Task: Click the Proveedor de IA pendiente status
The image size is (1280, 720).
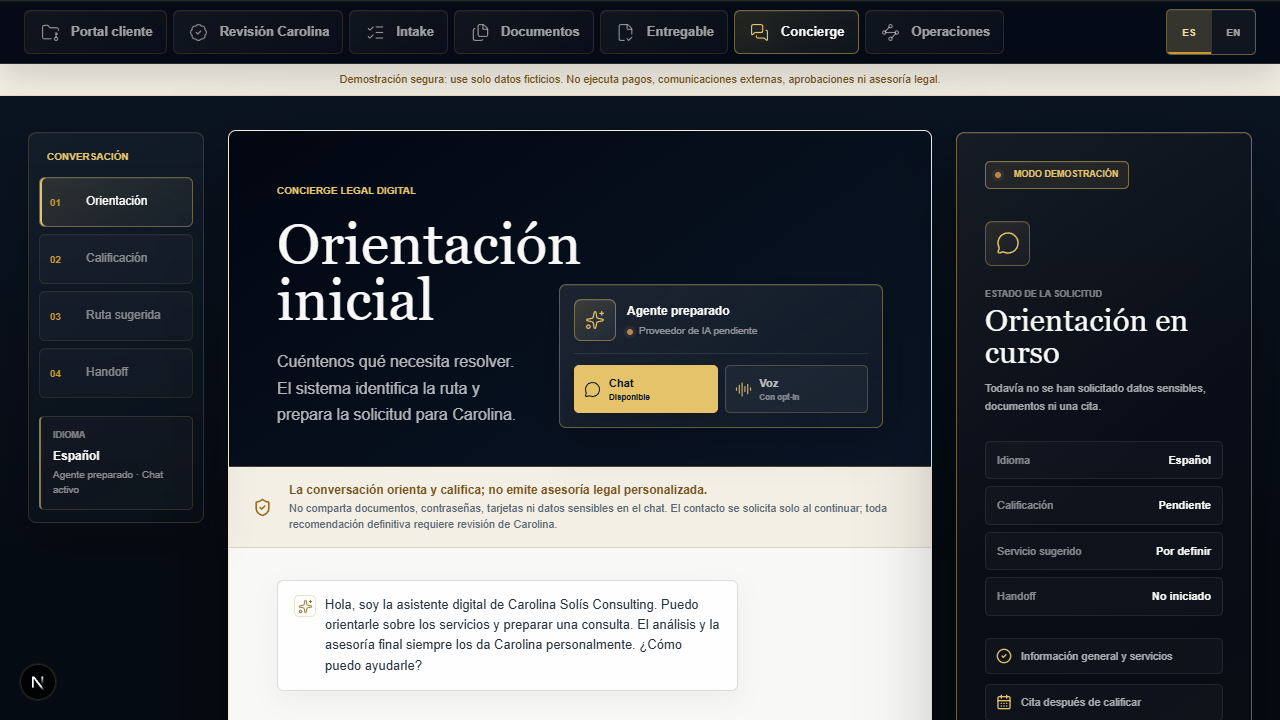Action: pyautogui.click(x=691, y=331)
